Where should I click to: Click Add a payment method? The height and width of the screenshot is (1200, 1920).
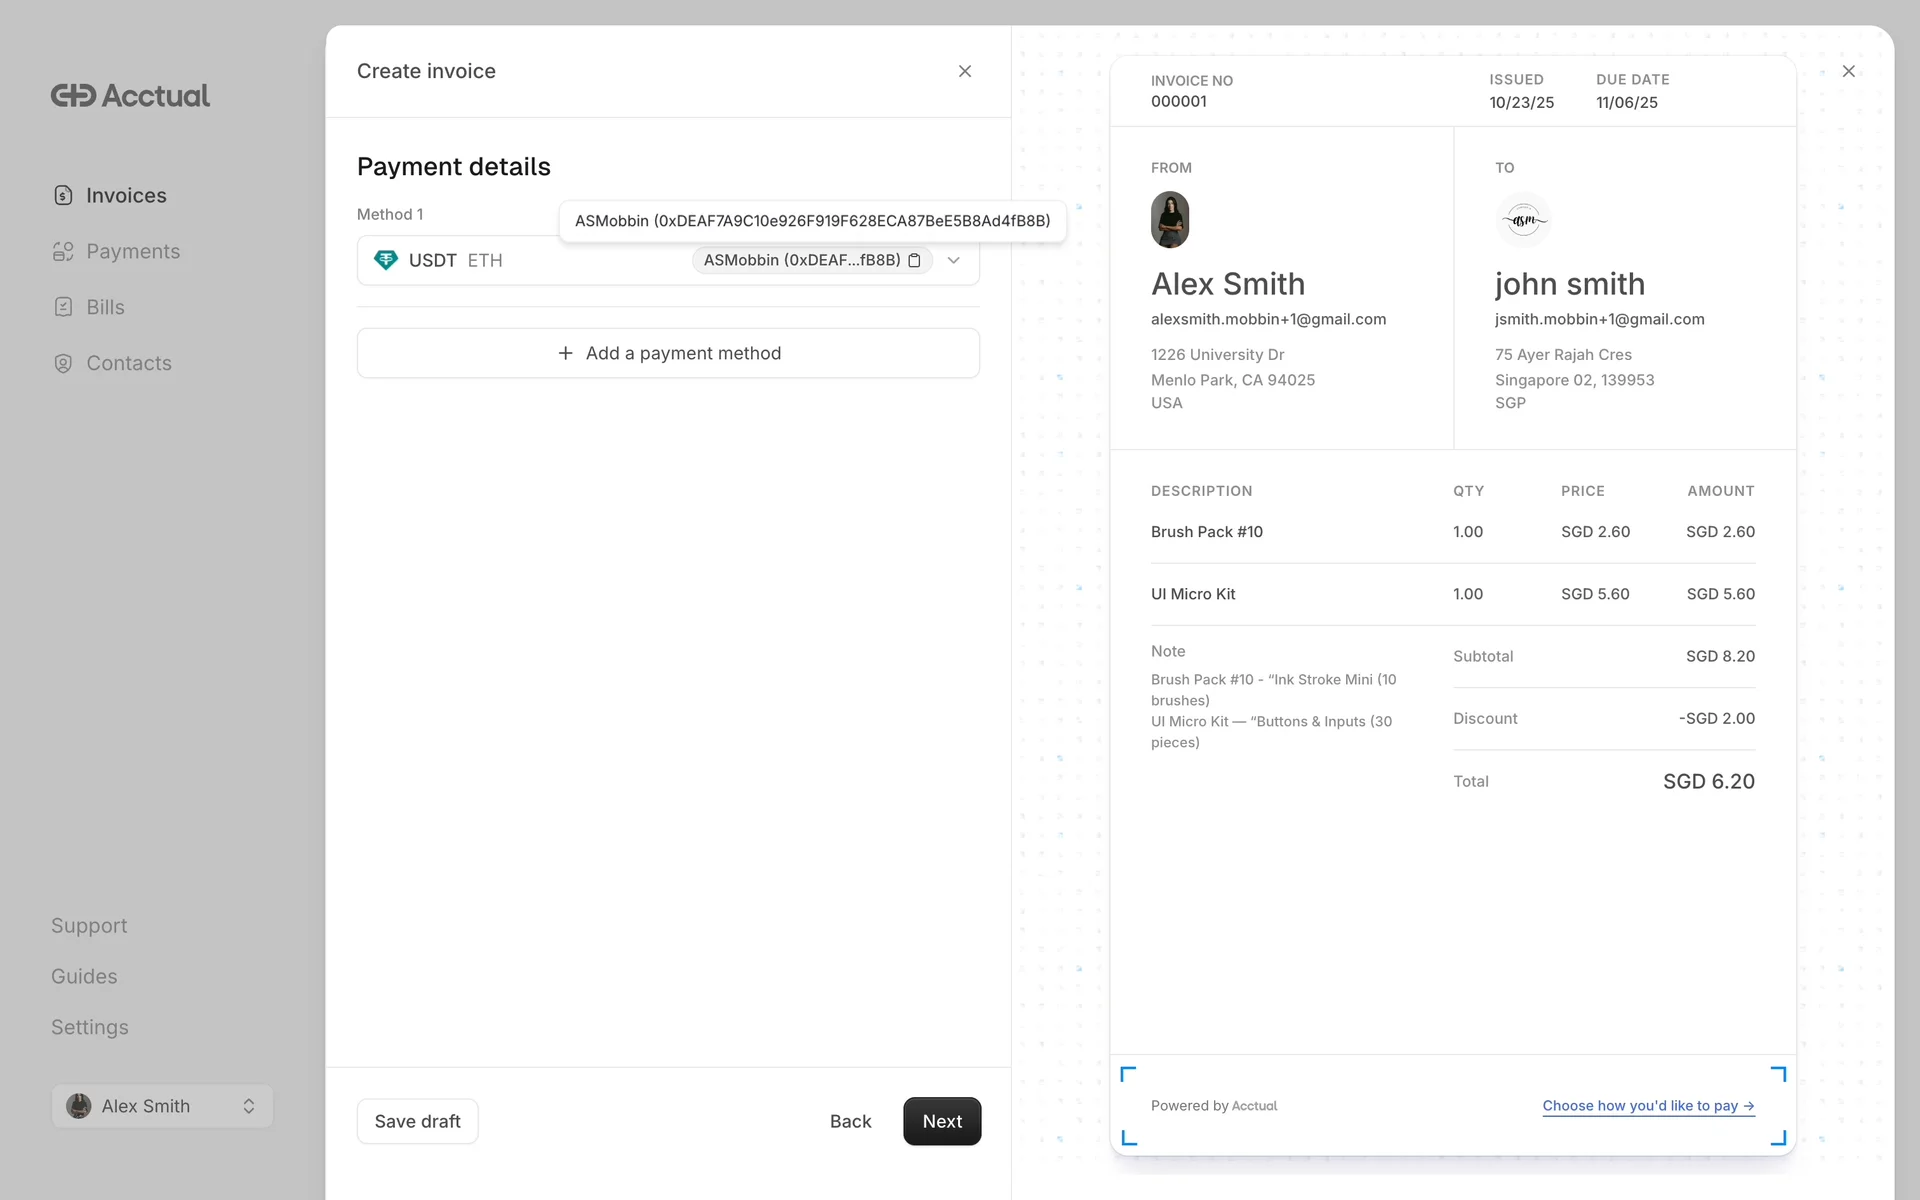668,354
